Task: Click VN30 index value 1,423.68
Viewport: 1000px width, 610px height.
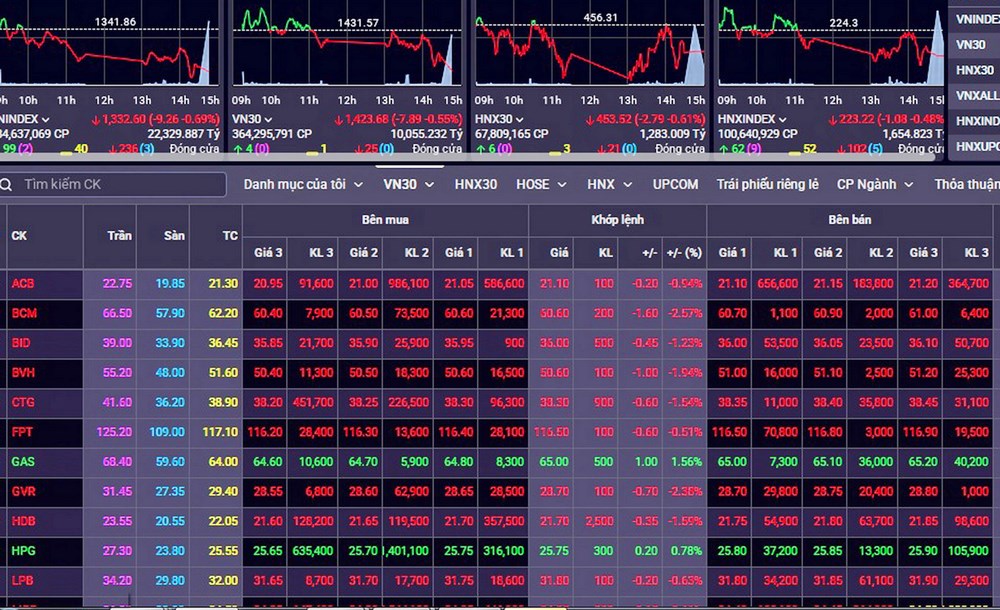Action: coord(367,119)
